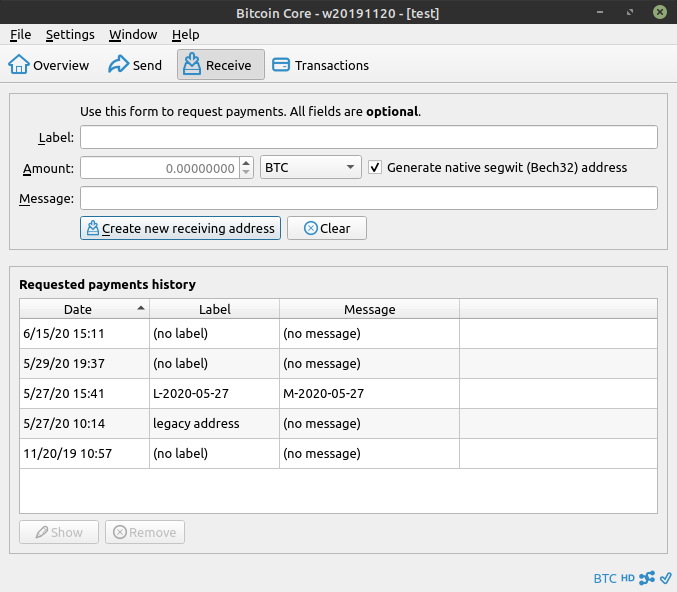Toggle Generate native segwit (Bech32) address checkbox

[x=375, y=167]
